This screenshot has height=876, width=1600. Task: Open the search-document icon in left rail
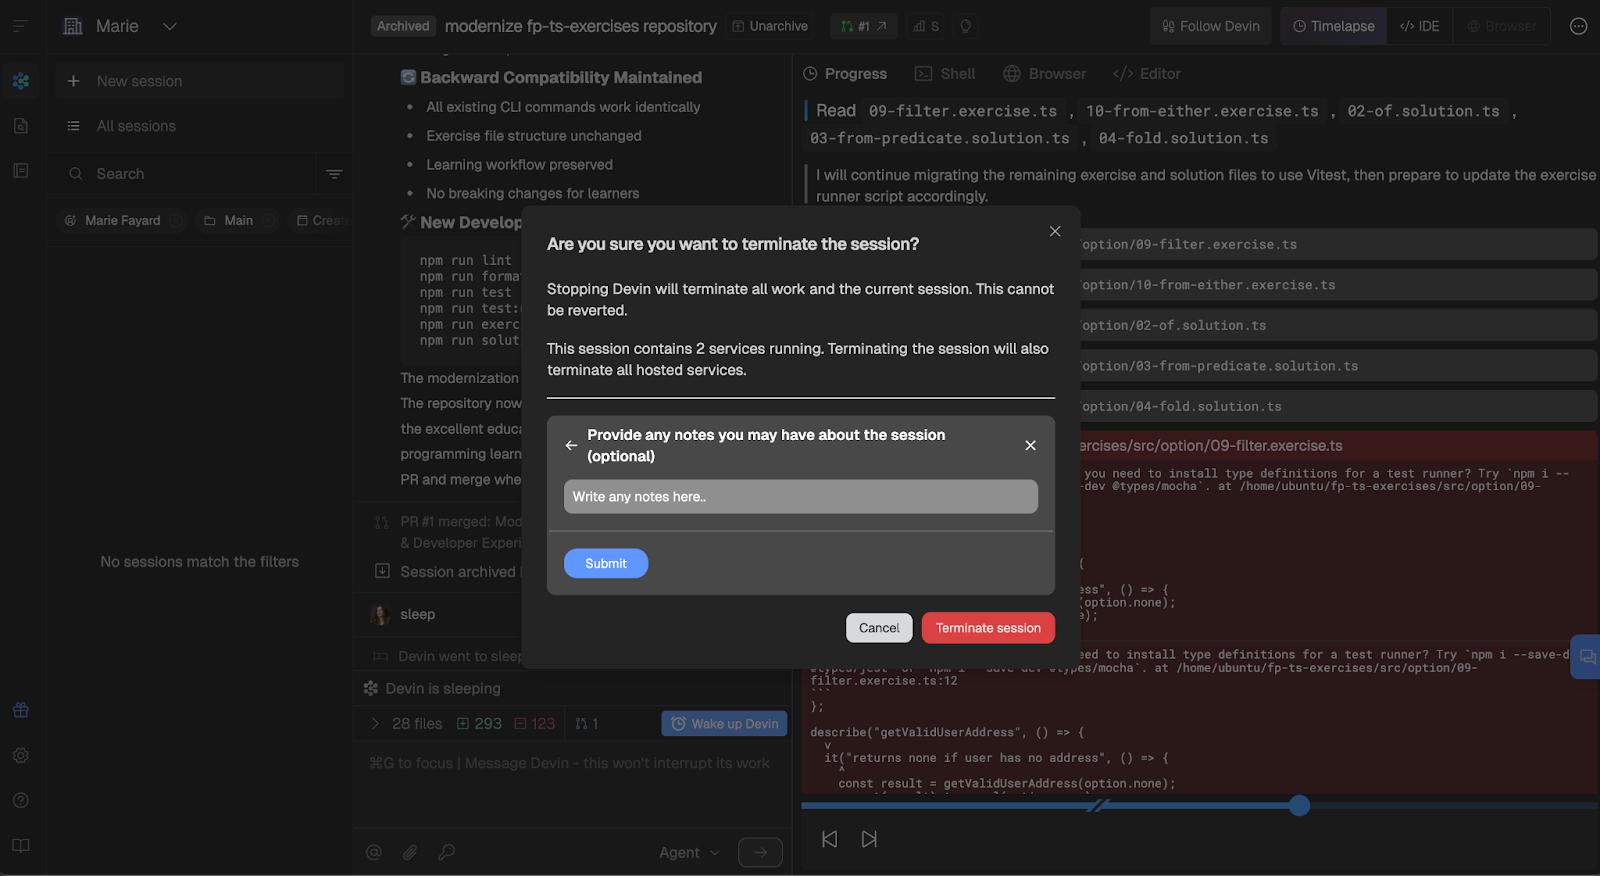pyautogui.click(x=20, y=126)
